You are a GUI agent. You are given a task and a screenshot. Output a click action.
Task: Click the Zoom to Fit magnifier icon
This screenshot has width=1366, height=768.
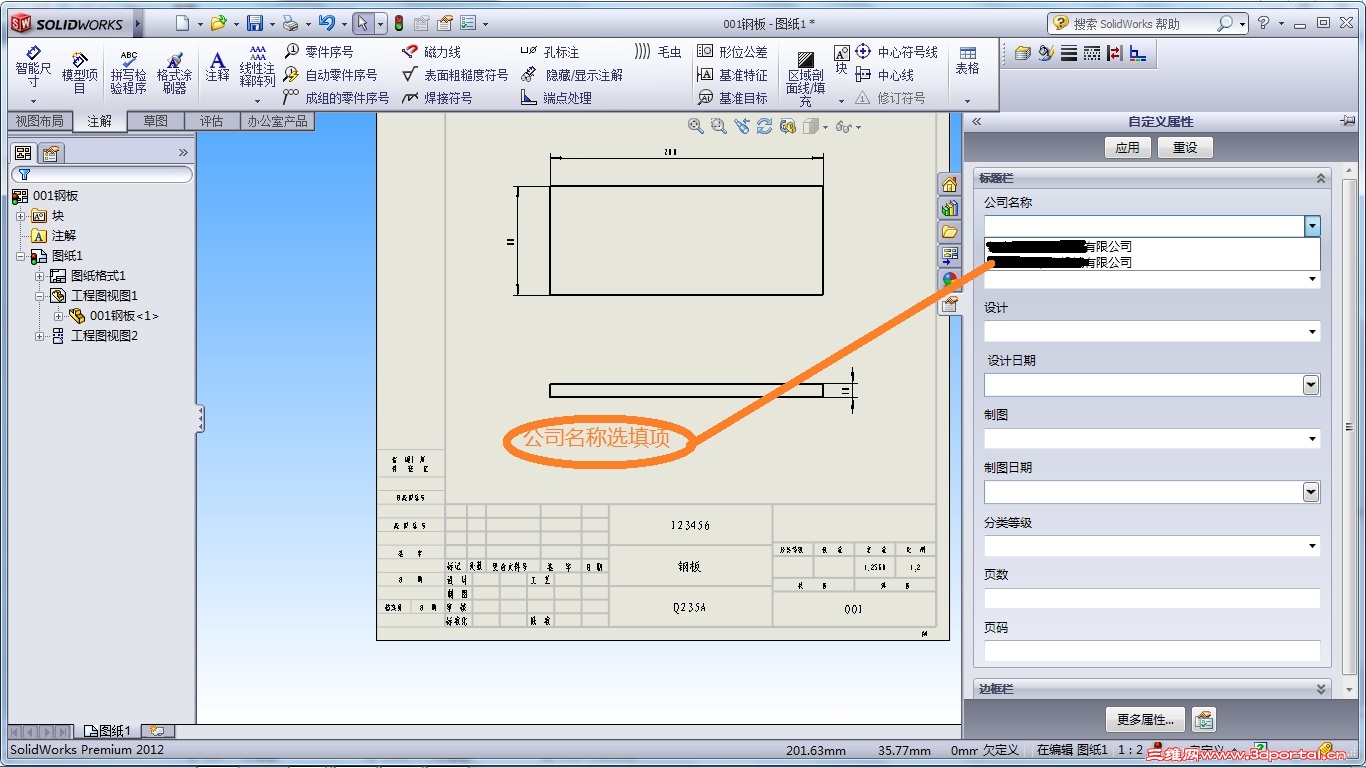tap(696, 126)
